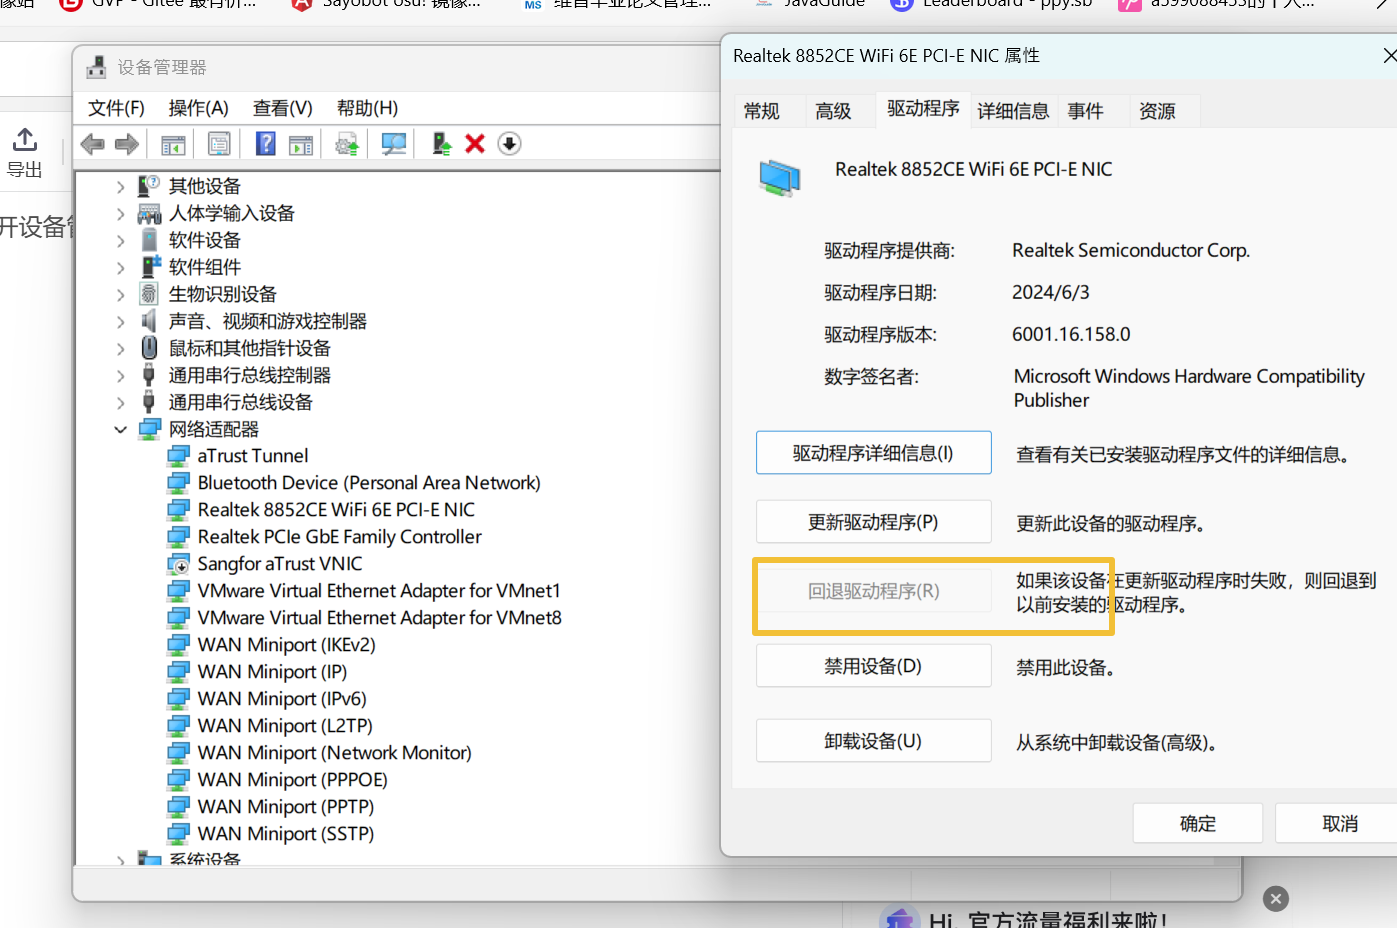Click the blue question mark Help icon
This screenshot has width=1397, height=928.
pos(265,144)
